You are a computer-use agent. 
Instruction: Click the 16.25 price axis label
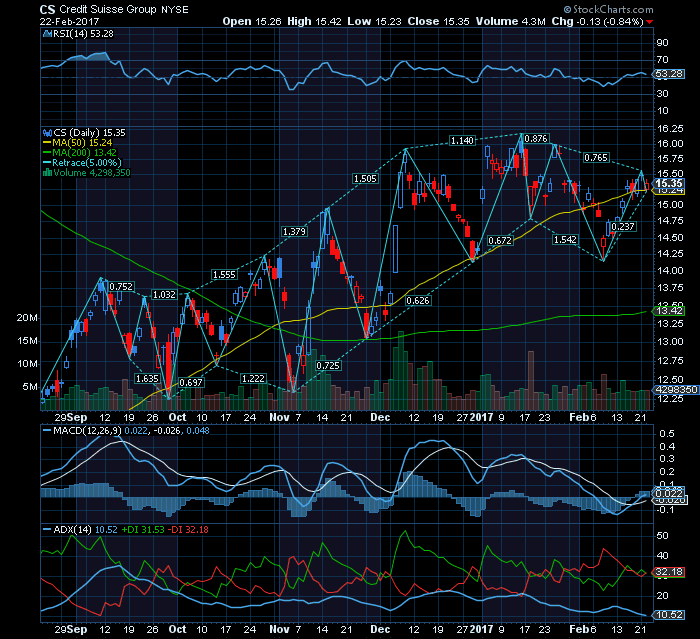[670, 129]
